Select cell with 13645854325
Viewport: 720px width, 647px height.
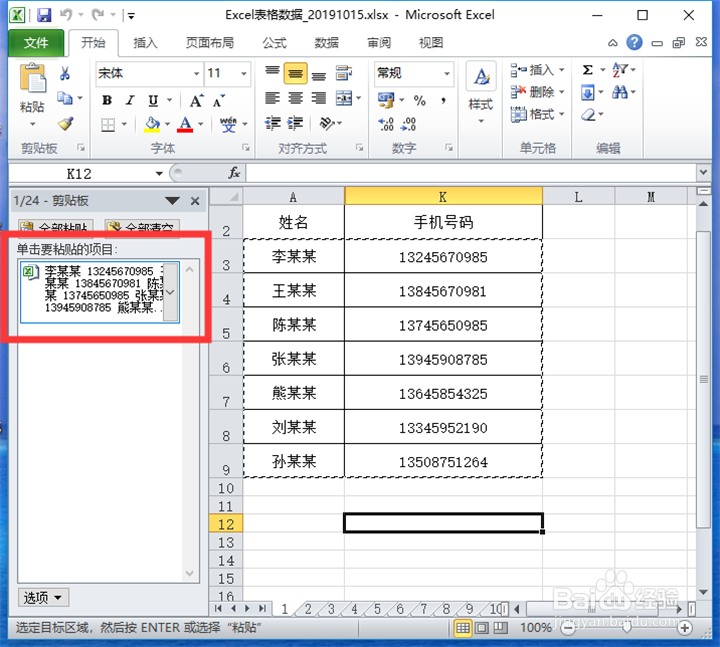click(443, 393)
